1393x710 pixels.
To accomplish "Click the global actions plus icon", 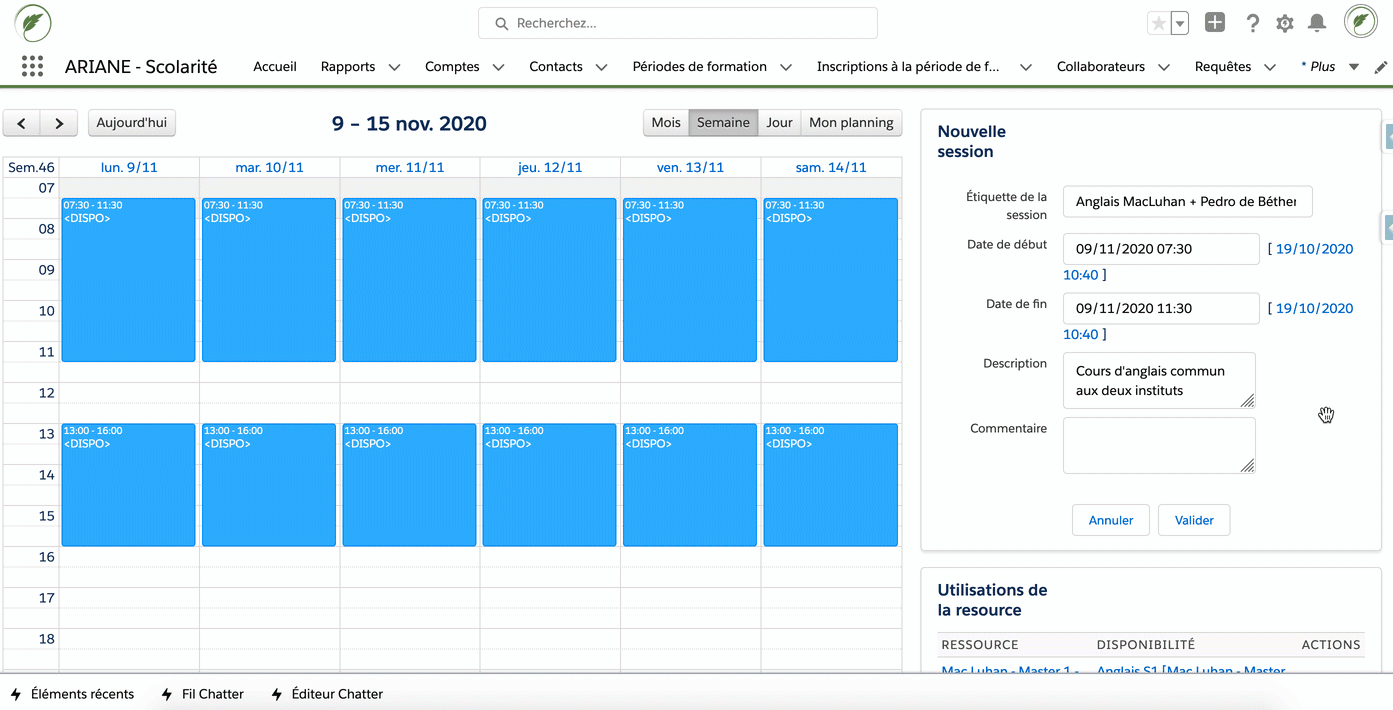I will (x=1214, y=21).
